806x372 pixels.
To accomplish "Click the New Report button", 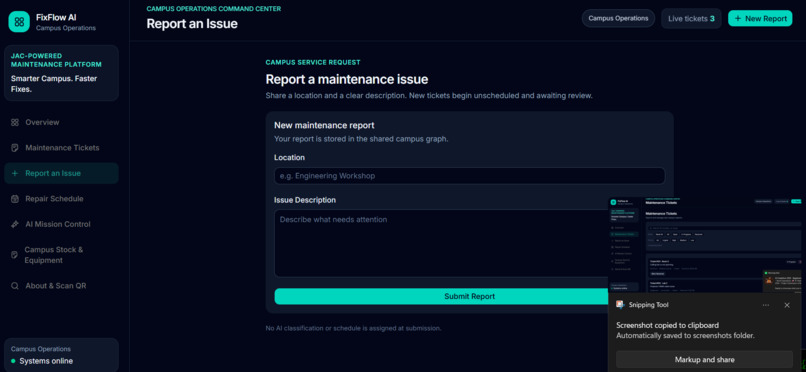I will pos(760,18).
